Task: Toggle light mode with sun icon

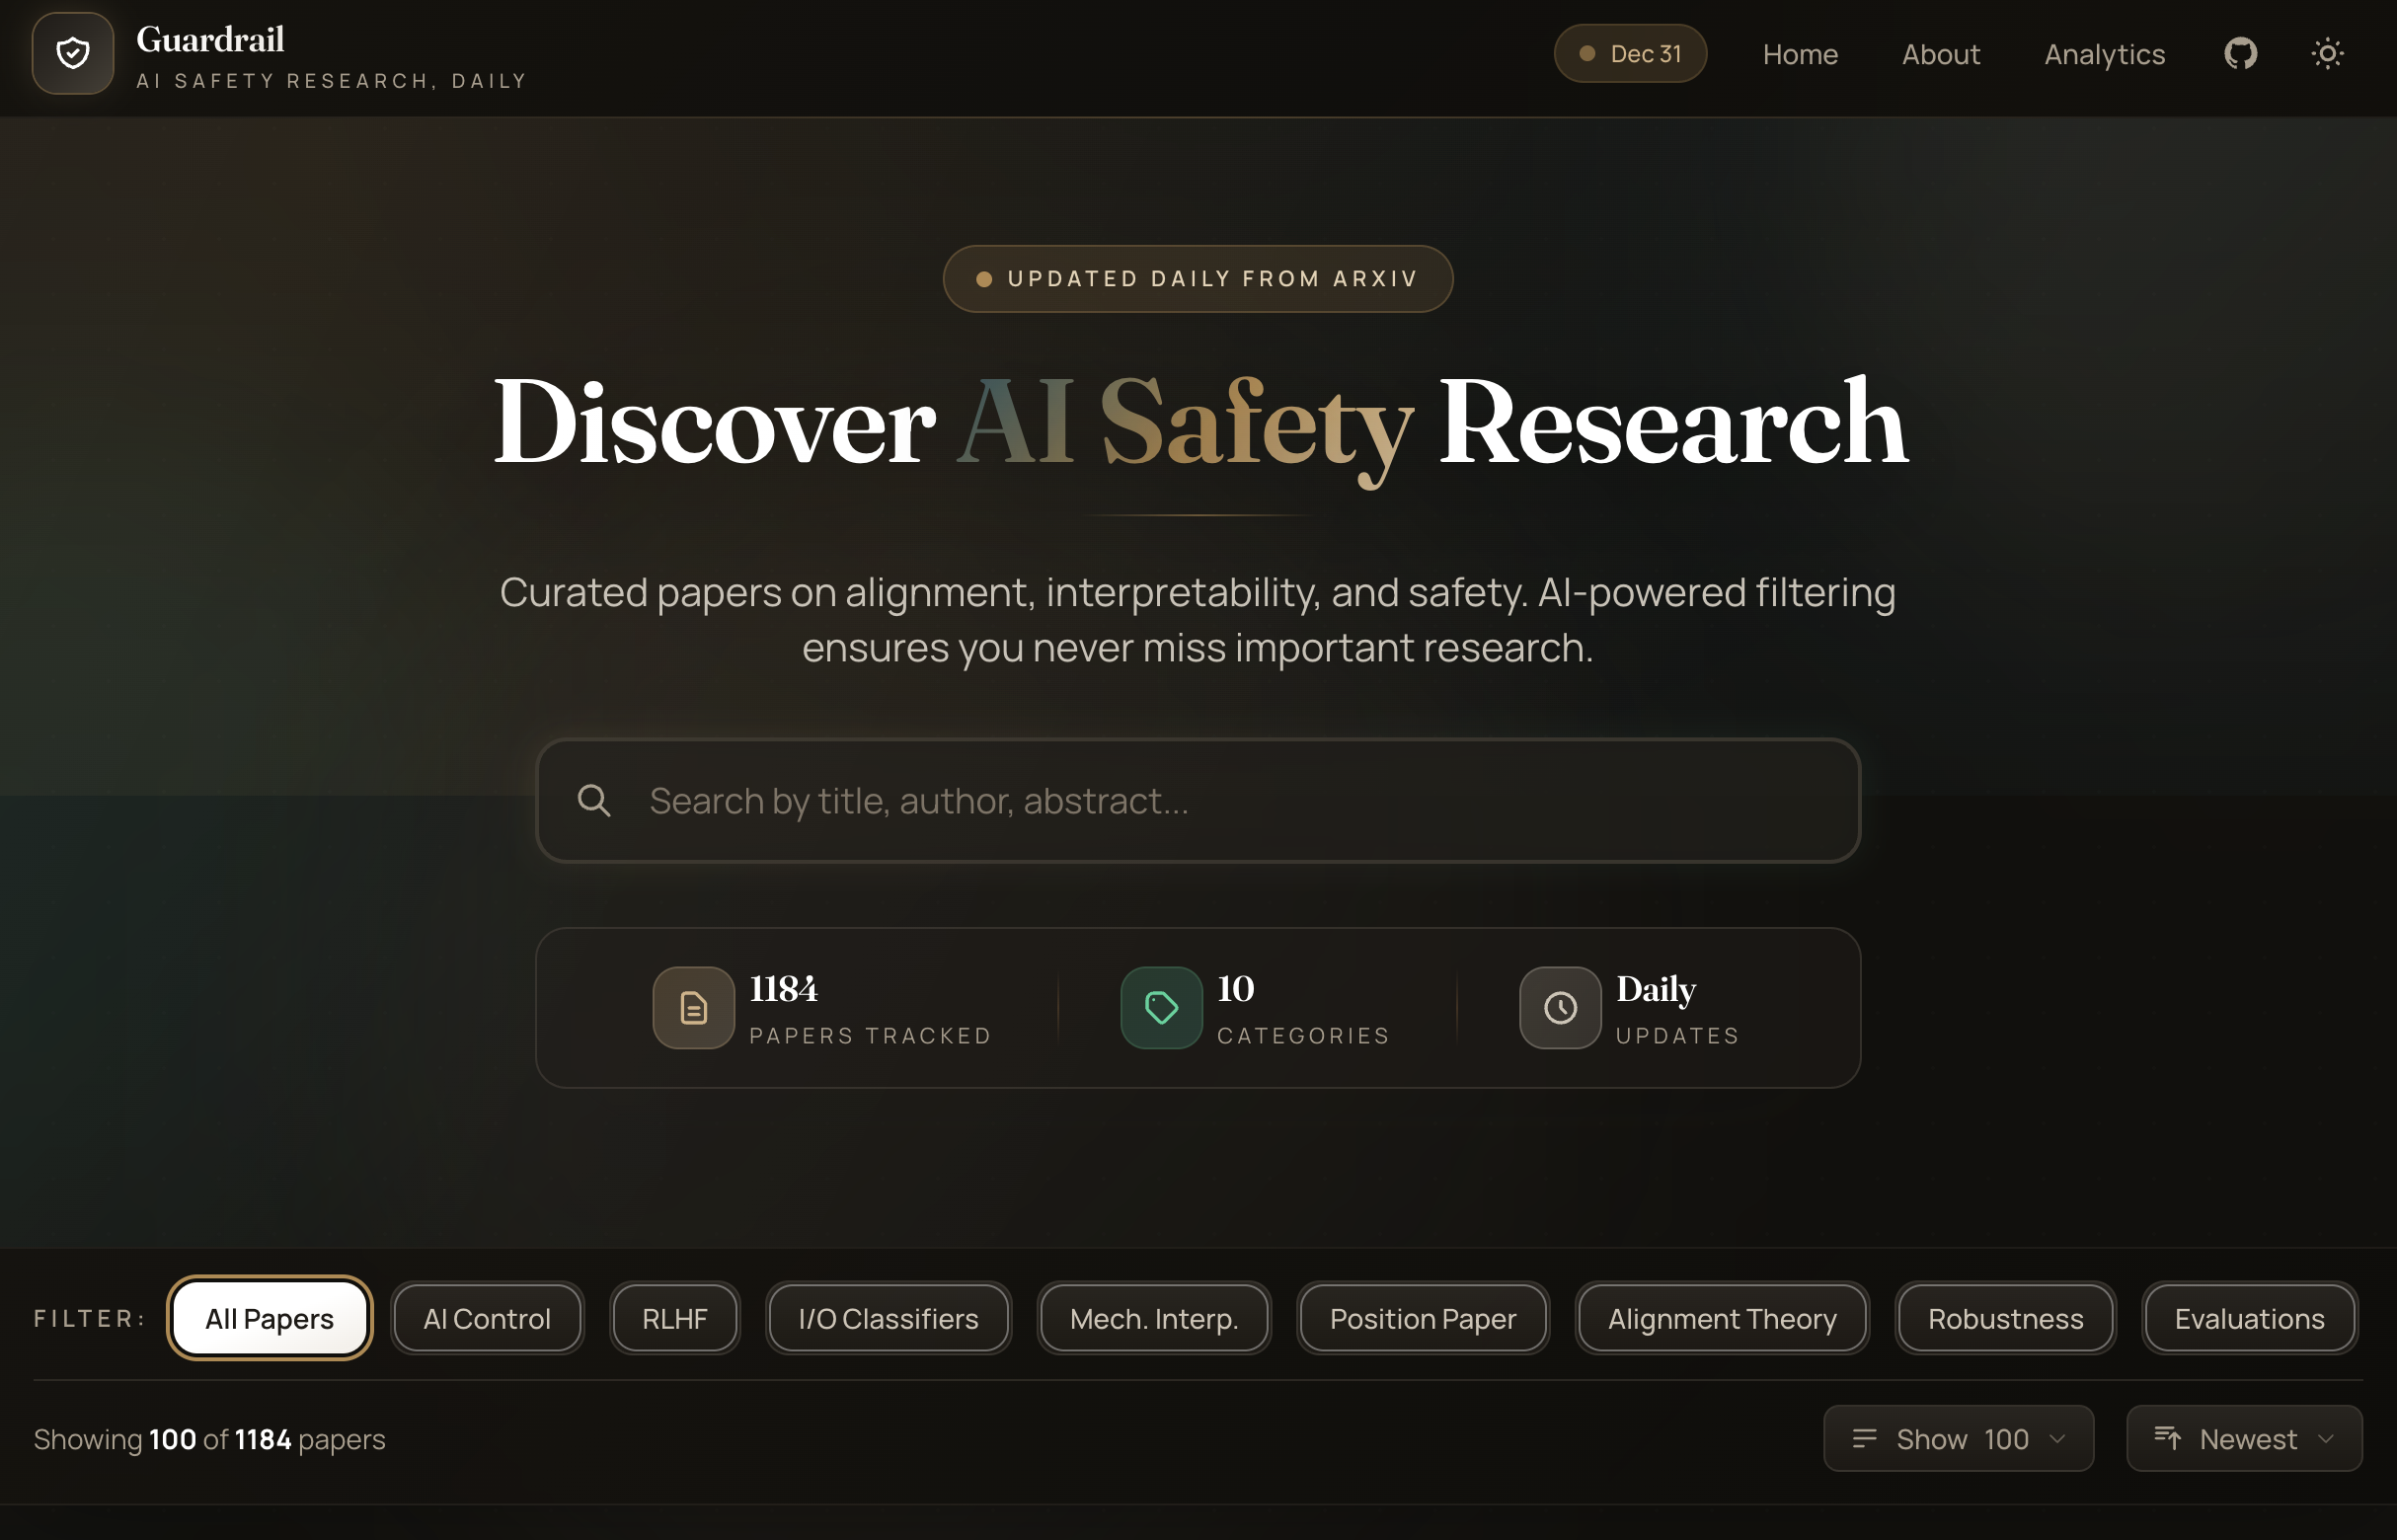Action: coord(2327,54)
